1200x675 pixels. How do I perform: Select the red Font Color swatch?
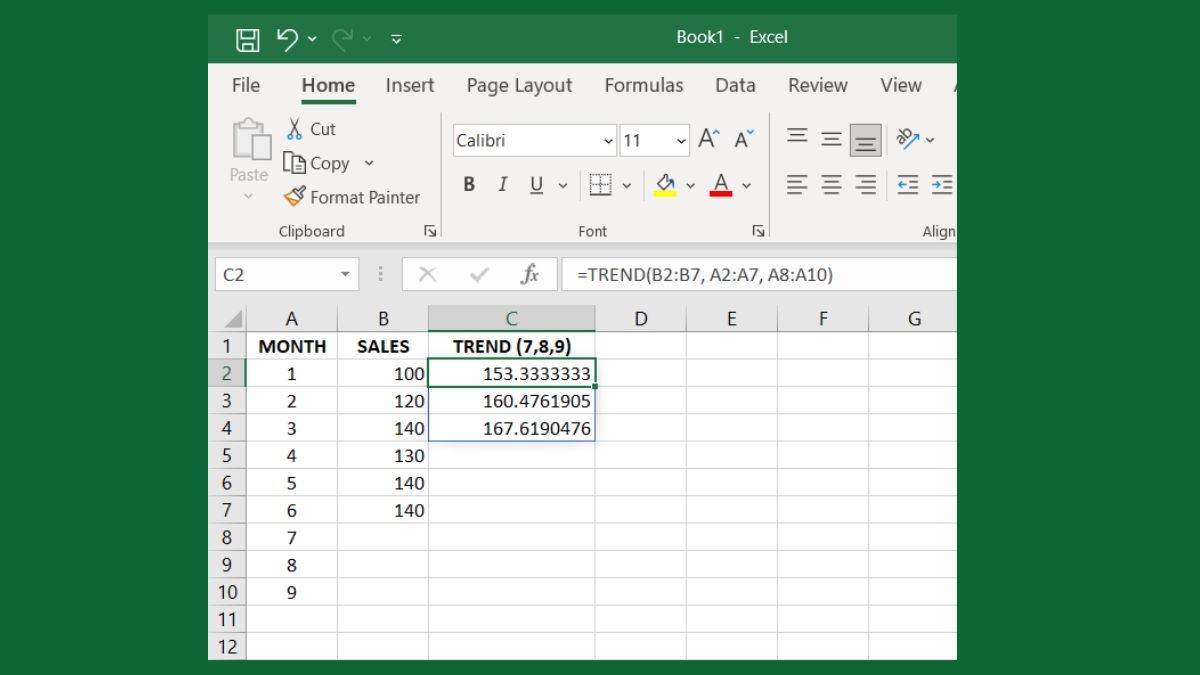coord(720,192)
